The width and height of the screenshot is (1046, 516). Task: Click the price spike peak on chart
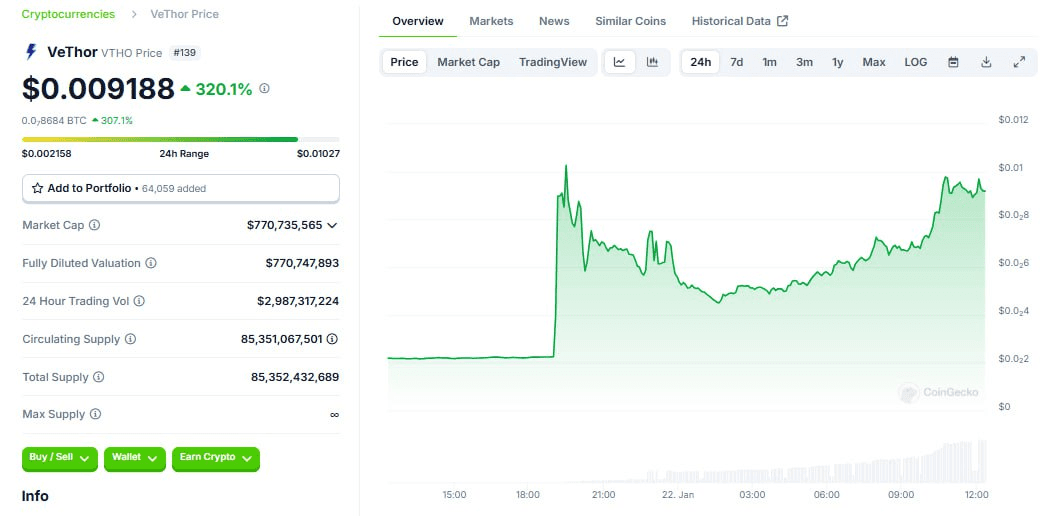click(x=566, y=167)
